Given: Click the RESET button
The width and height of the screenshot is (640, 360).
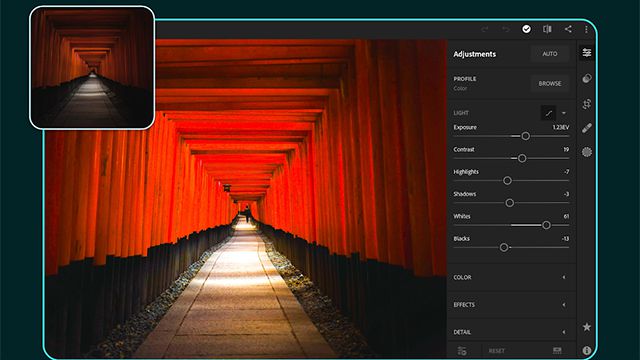Looking at the screenshot, I should tap(497, 351).
